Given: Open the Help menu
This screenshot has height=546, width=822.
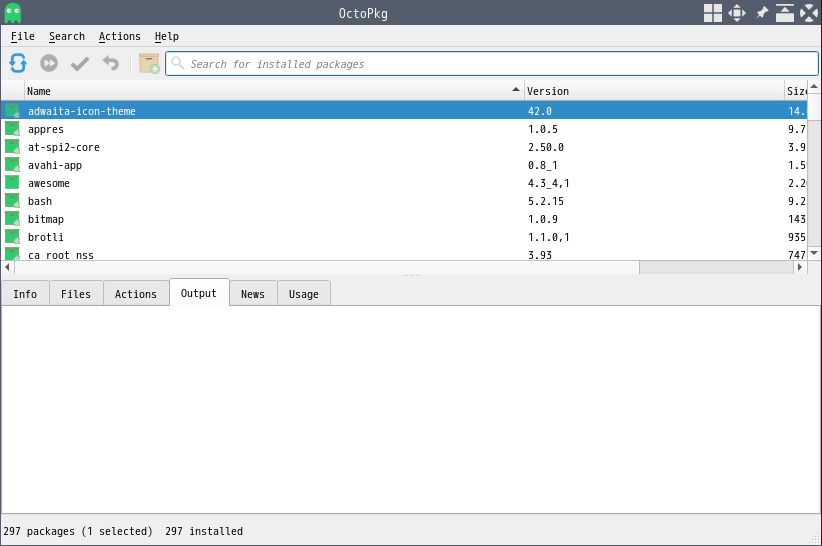Looking at the screenshot, I should pos(167,36).
